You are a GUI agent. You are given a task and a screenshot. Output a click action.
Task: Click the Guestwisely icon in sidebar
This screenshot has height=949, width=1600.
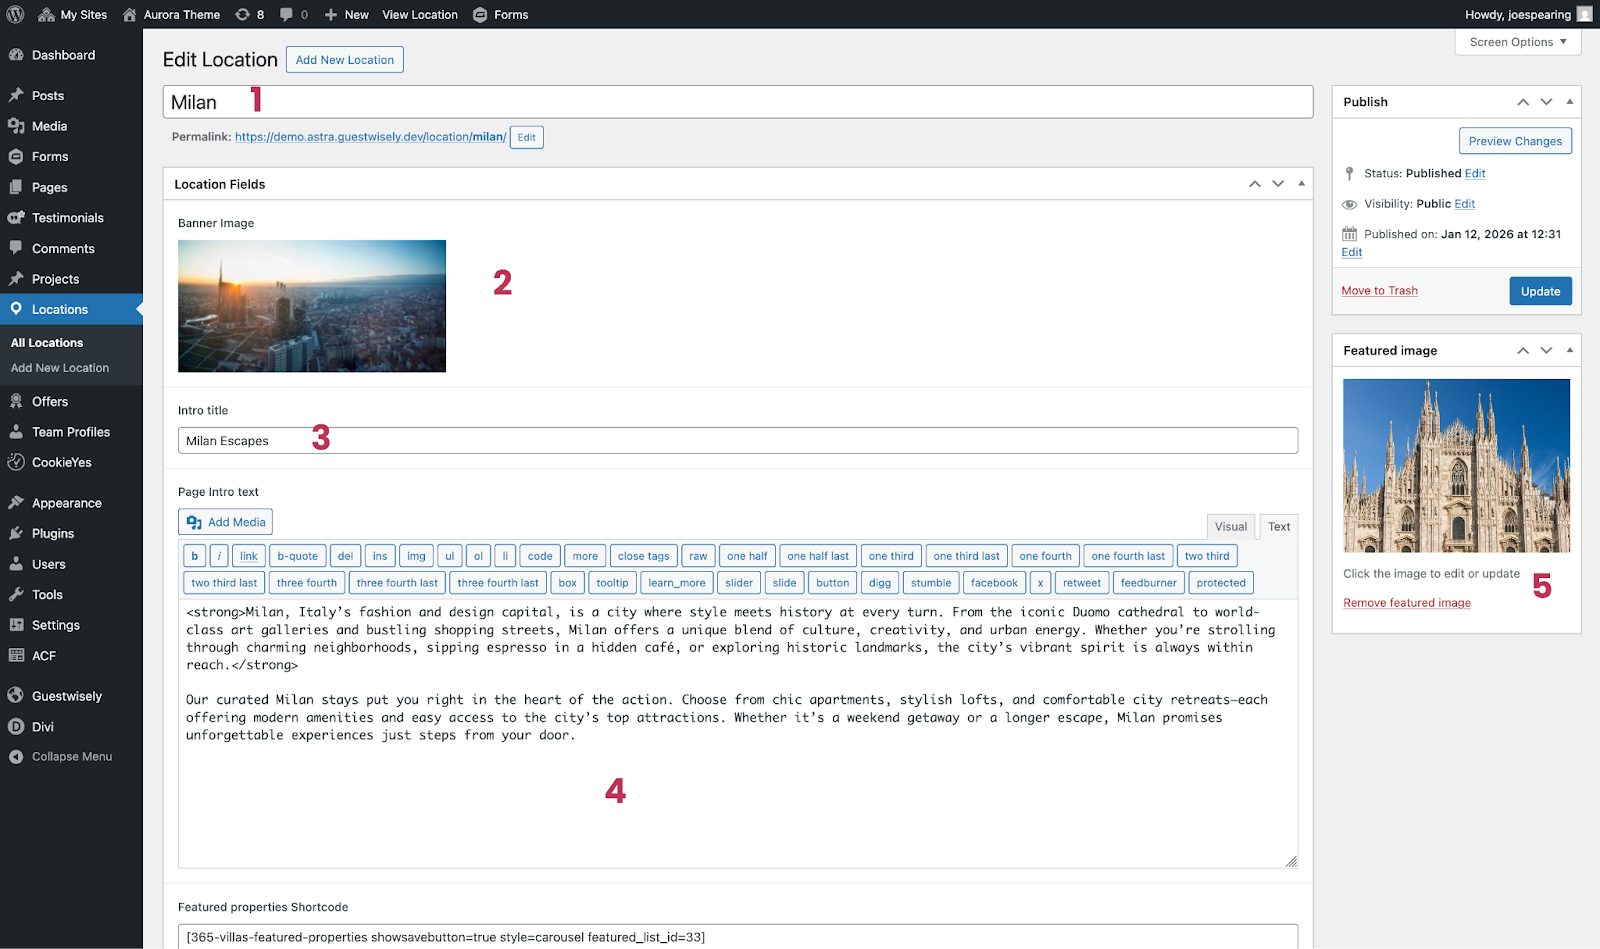click(16, 696)
